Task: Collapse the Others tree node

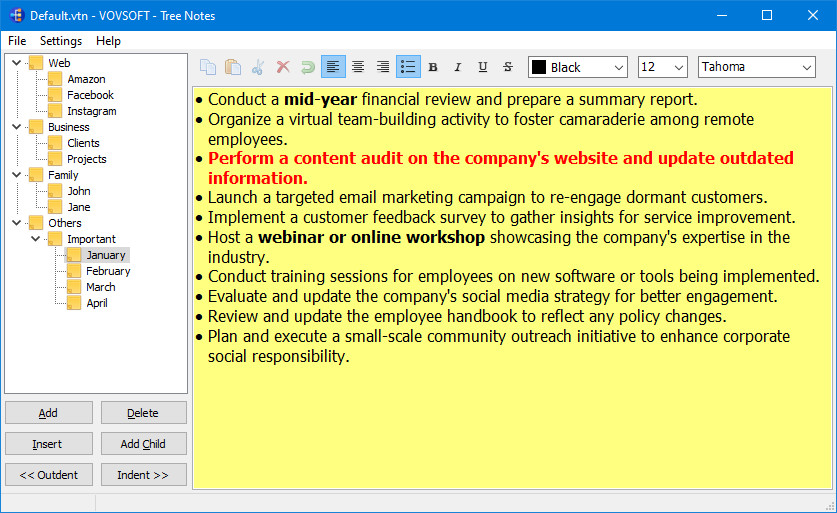Action: (x=17, y=223)
